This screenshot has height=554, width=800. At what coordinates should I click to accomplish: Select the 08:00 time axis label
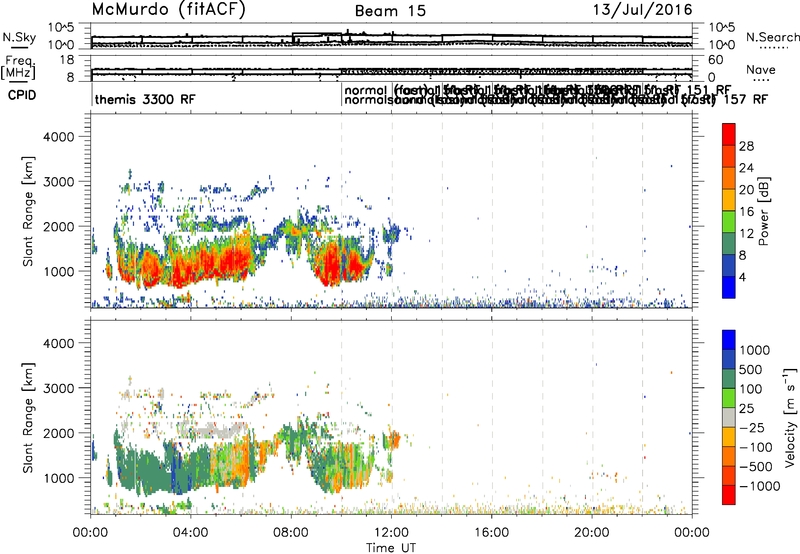tap(291, 533)
